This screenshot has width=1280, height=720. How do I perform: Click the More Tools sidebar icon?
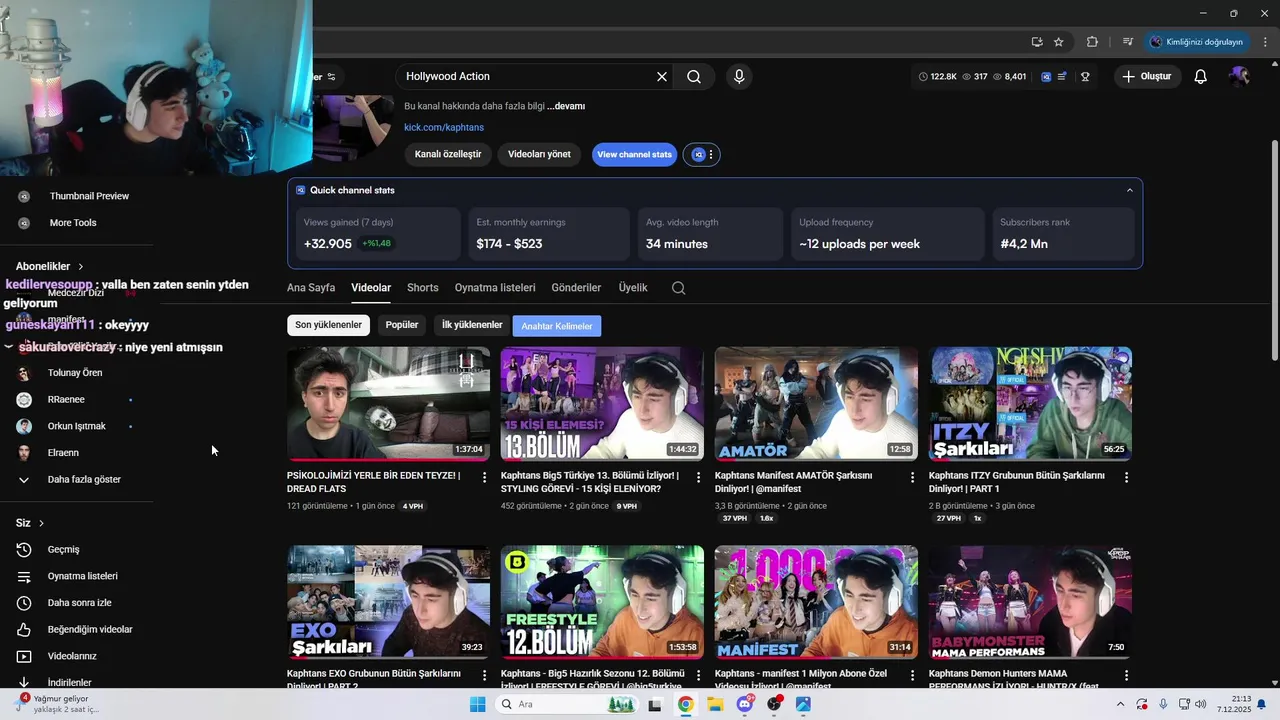(24, 223)
